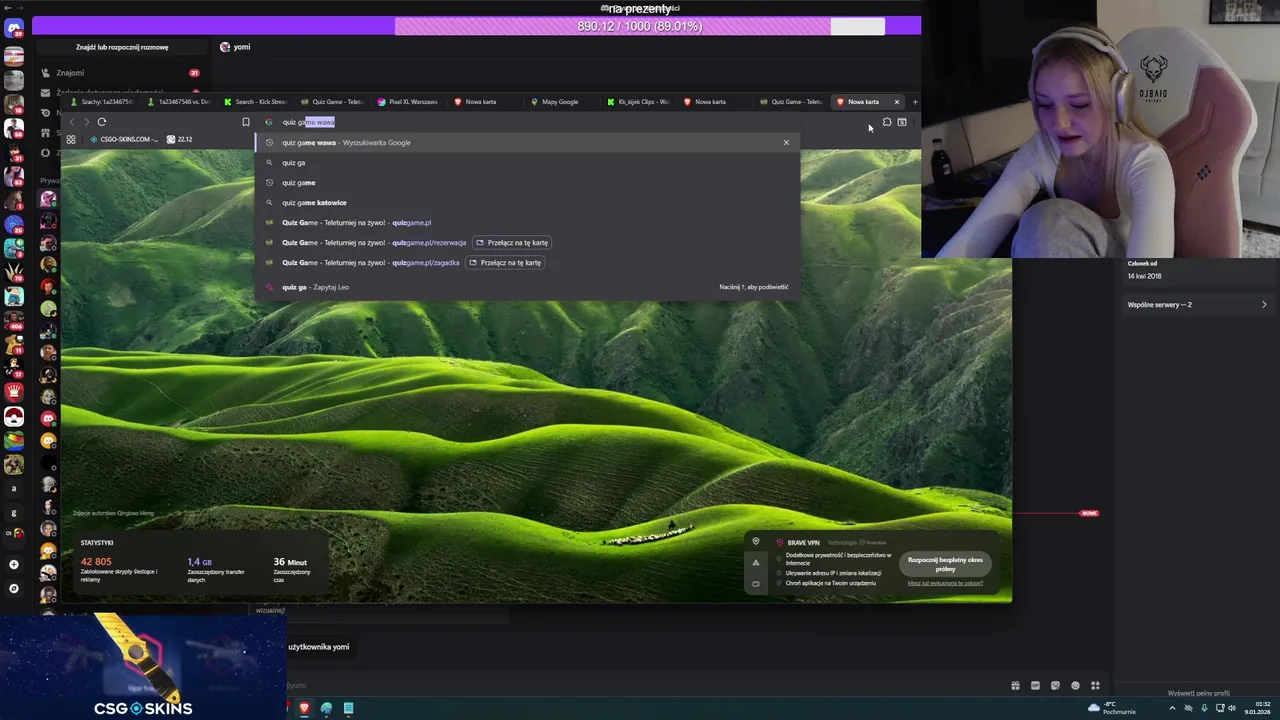Open sticker picker in Discord chat
Viewport: 1280px width, 720px height.
click(1055, 685)
